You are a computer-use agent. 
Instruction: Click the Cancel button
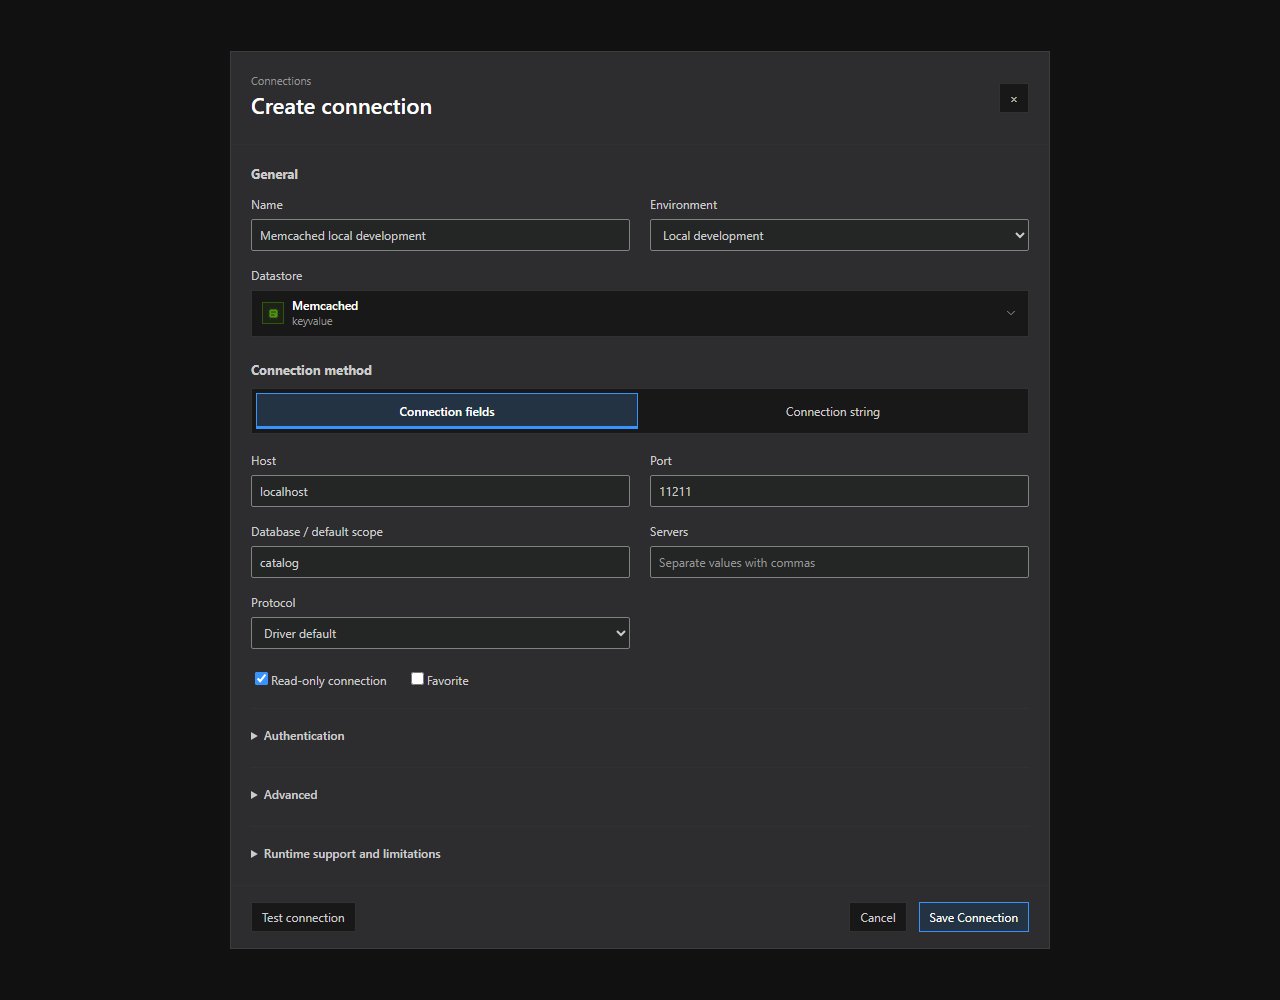[x=878, y=917]
